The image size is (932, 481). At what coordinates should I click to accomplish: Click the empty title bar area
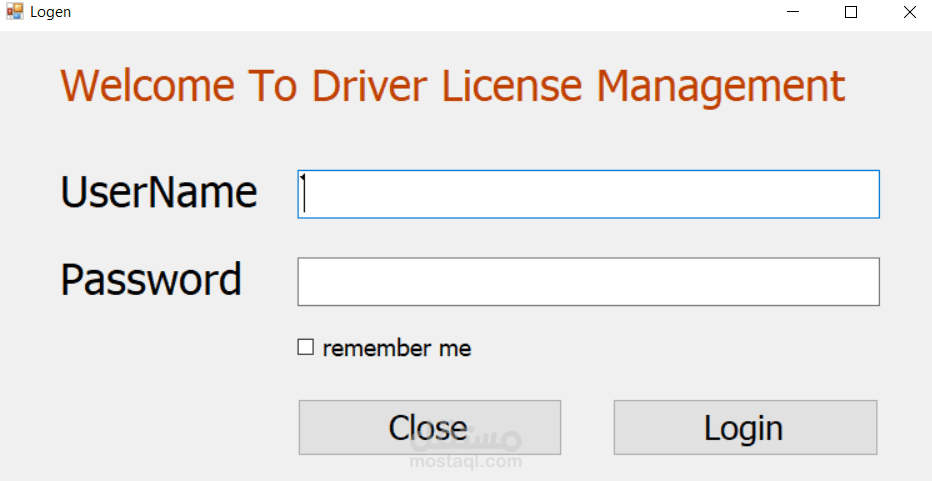click(x=400, y=12)
